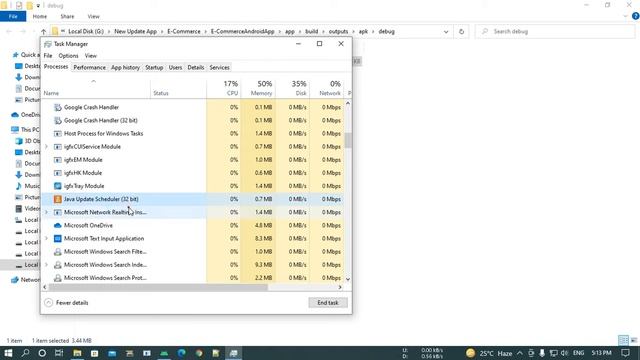This screenshot has width=640, height=360.
Task: Click outputs in the address breadcrumb
Action: (x=338, y=31)
